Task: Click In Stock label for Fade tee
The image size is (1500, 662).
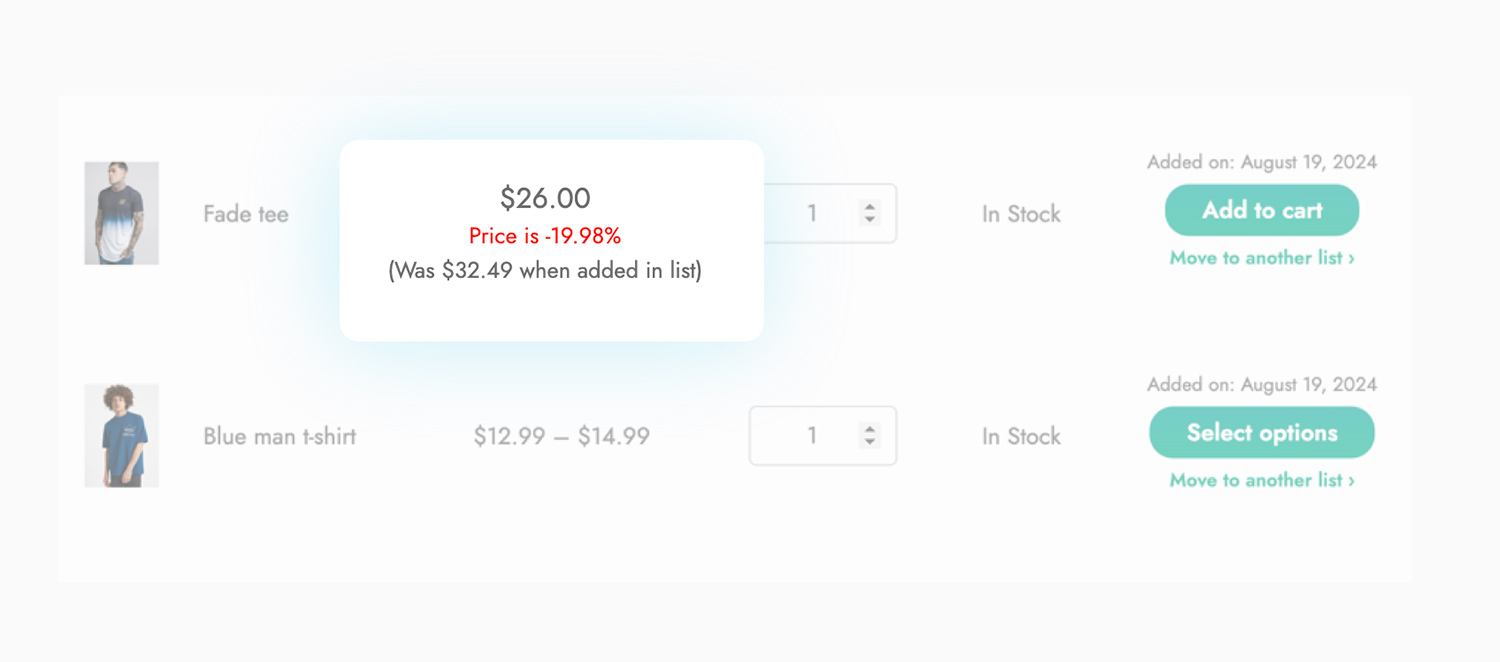Action: point(1021,214)
